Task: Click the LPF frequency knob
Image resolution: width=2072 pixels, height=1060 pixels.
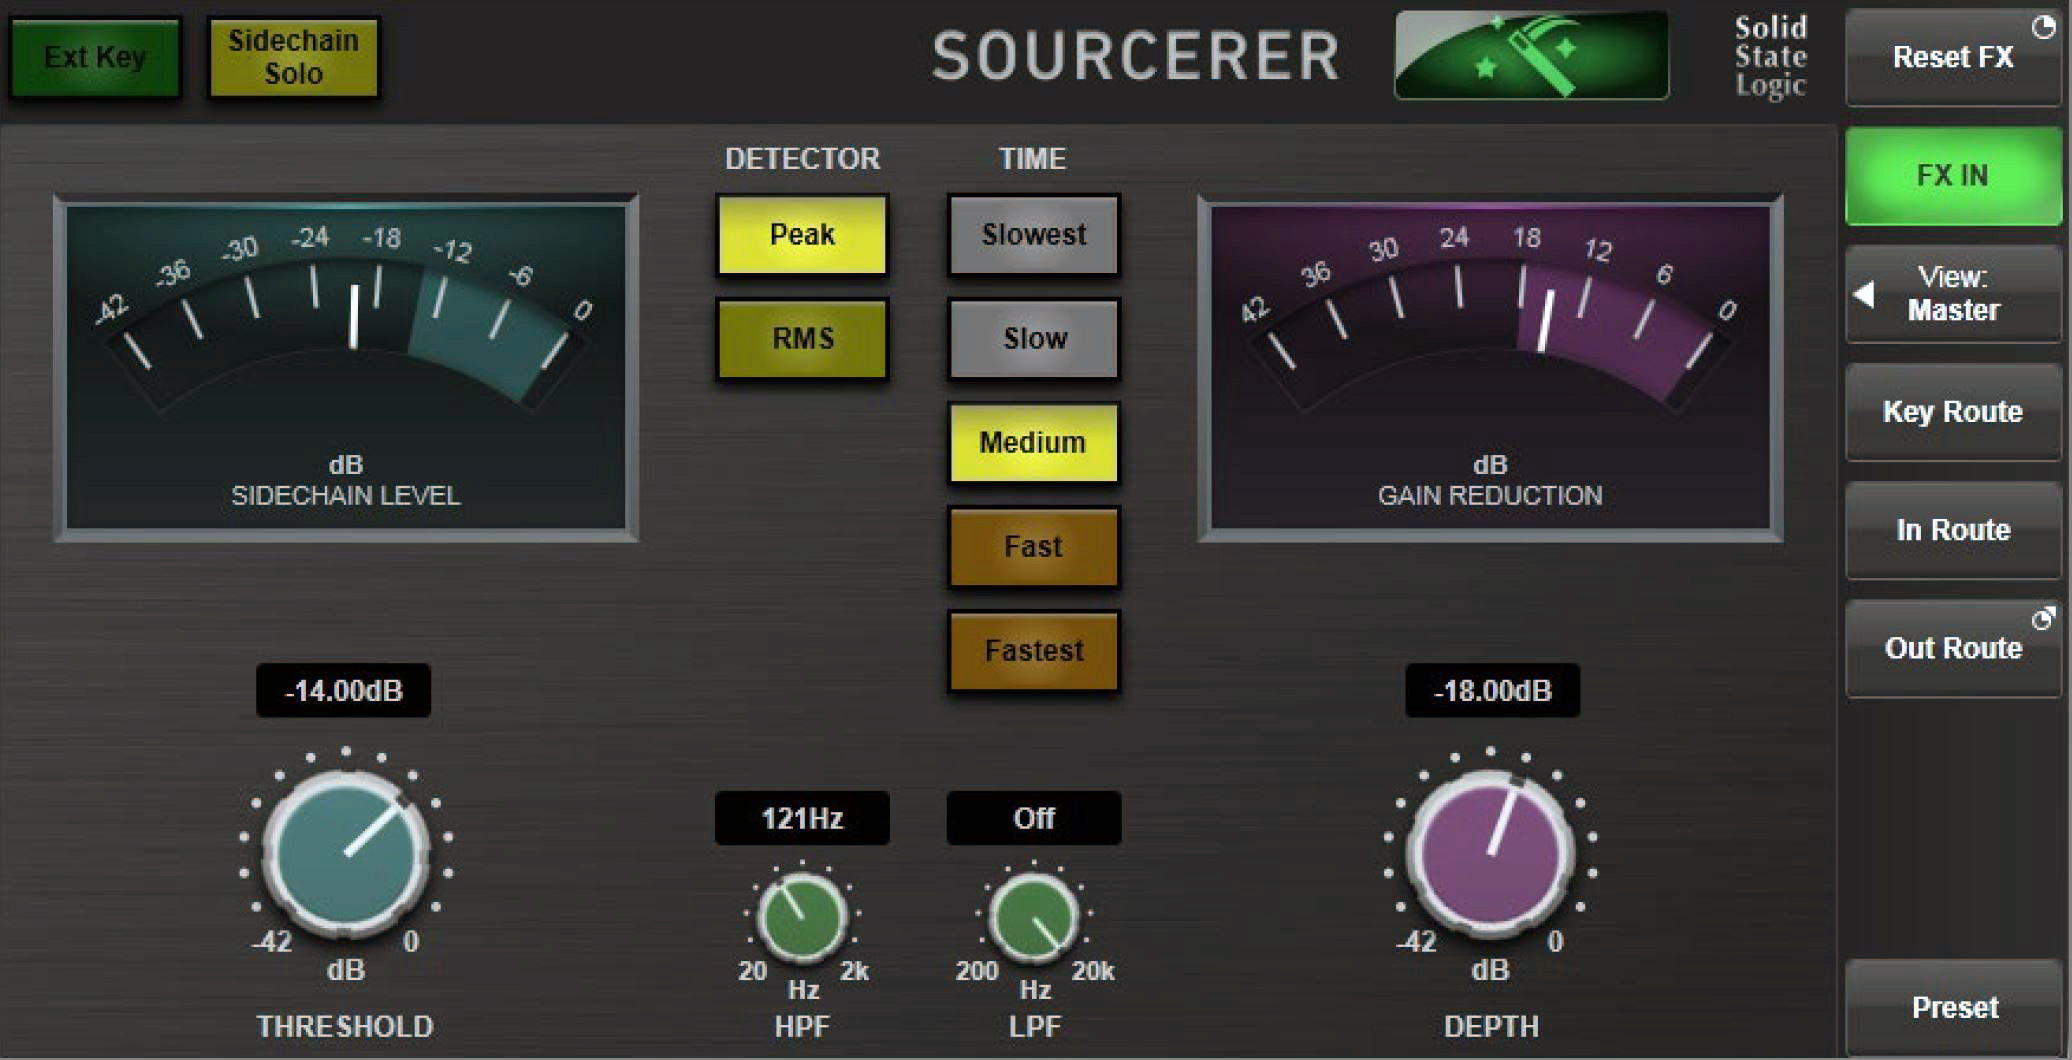Action: coord(1033,916)
